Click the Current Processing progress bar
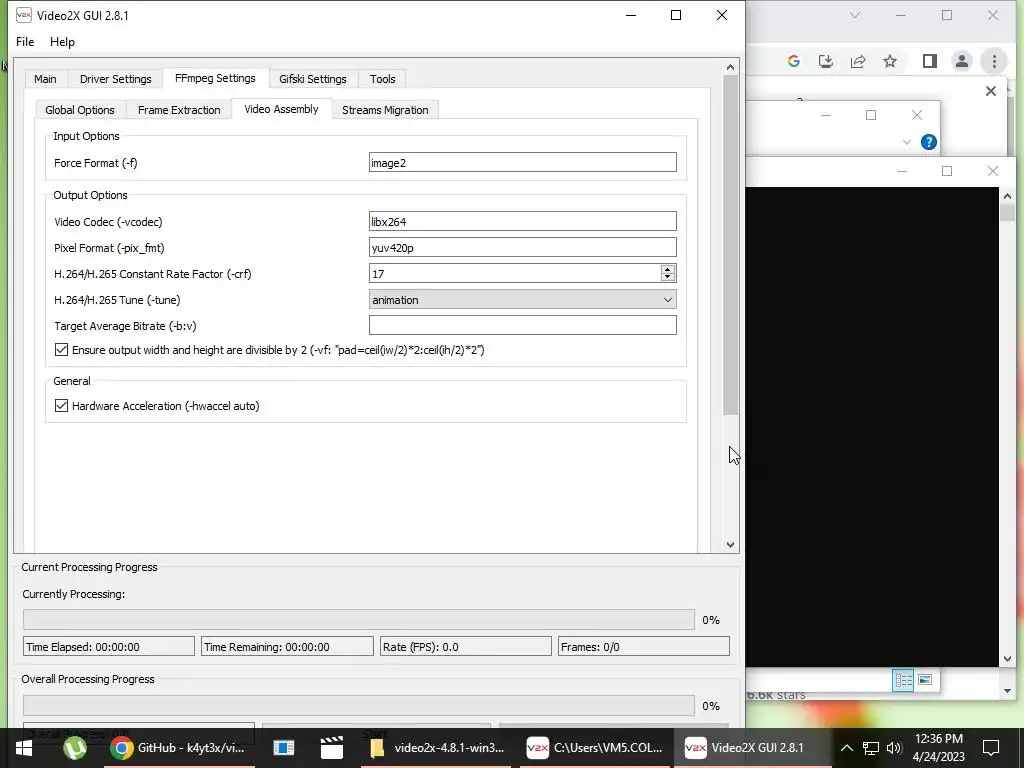The height and width of the screenshot is (768, 1024). tap(359, 620)
